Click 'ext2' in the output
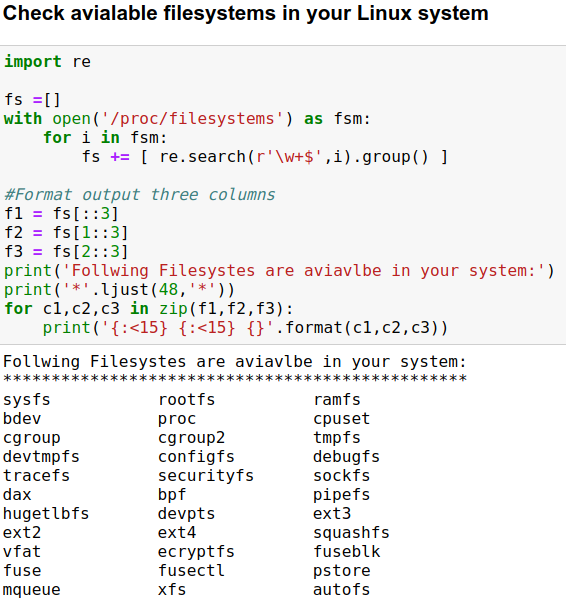 (22, 533)
